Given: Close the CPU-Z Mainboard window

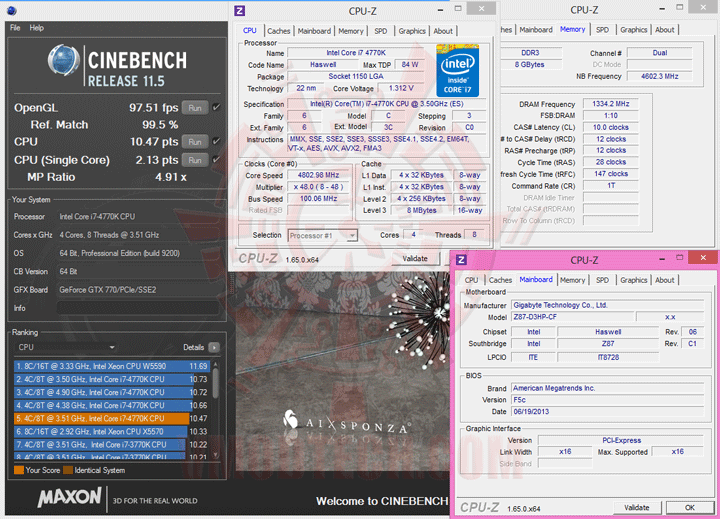Looking at the screenshot, I should pyautogui.click(x=703, y=258).
